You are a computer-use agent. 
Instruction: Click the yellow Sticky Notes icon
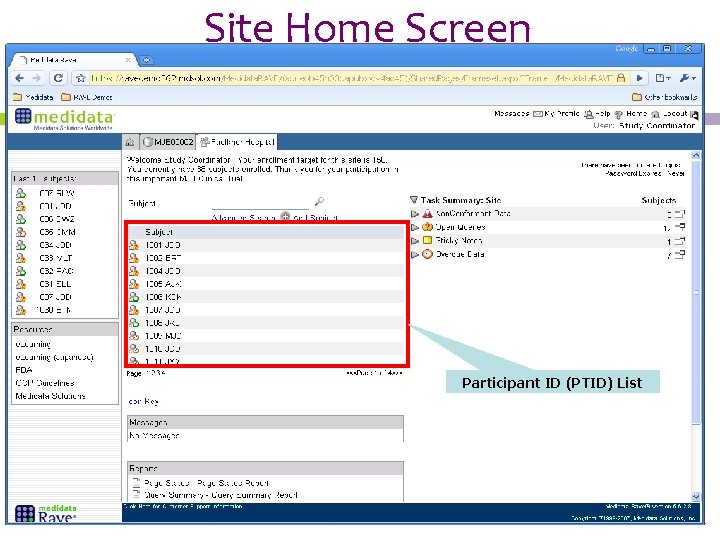point(428,240)
